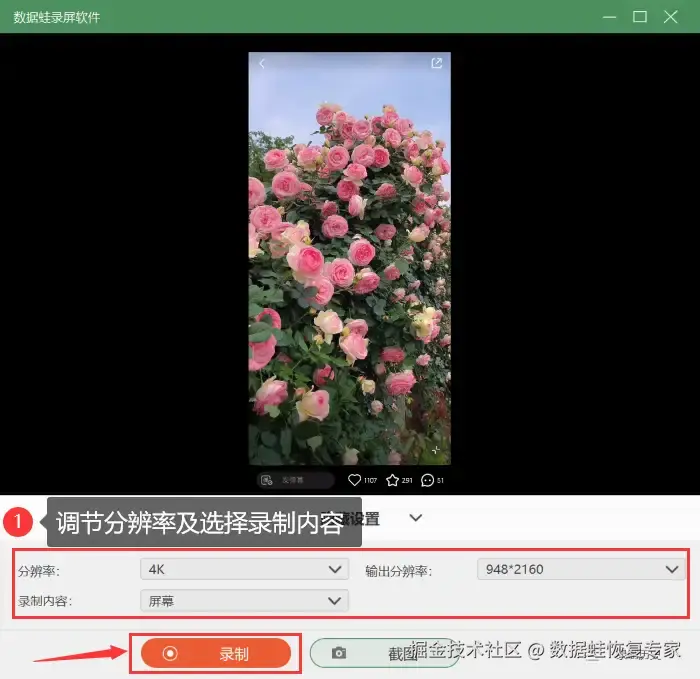The height and width of the screenshot is (679, 700).
Task: Start recording with the 录制 button
Action: point(216,653)
